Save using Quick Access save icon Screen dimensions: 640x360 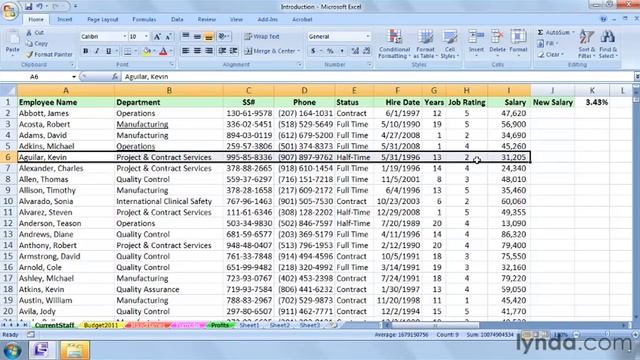coord(29,7)
